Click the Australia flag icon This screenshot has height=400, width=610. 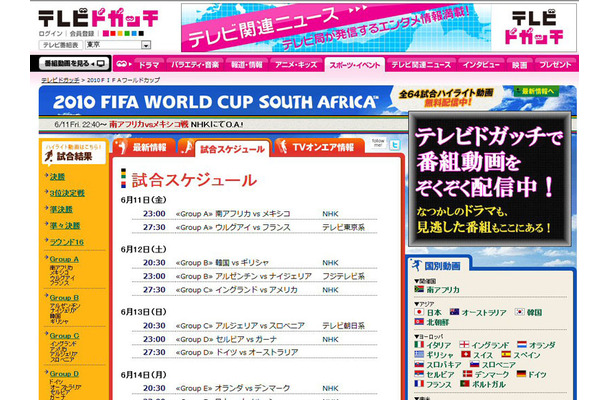pos(454,312)
